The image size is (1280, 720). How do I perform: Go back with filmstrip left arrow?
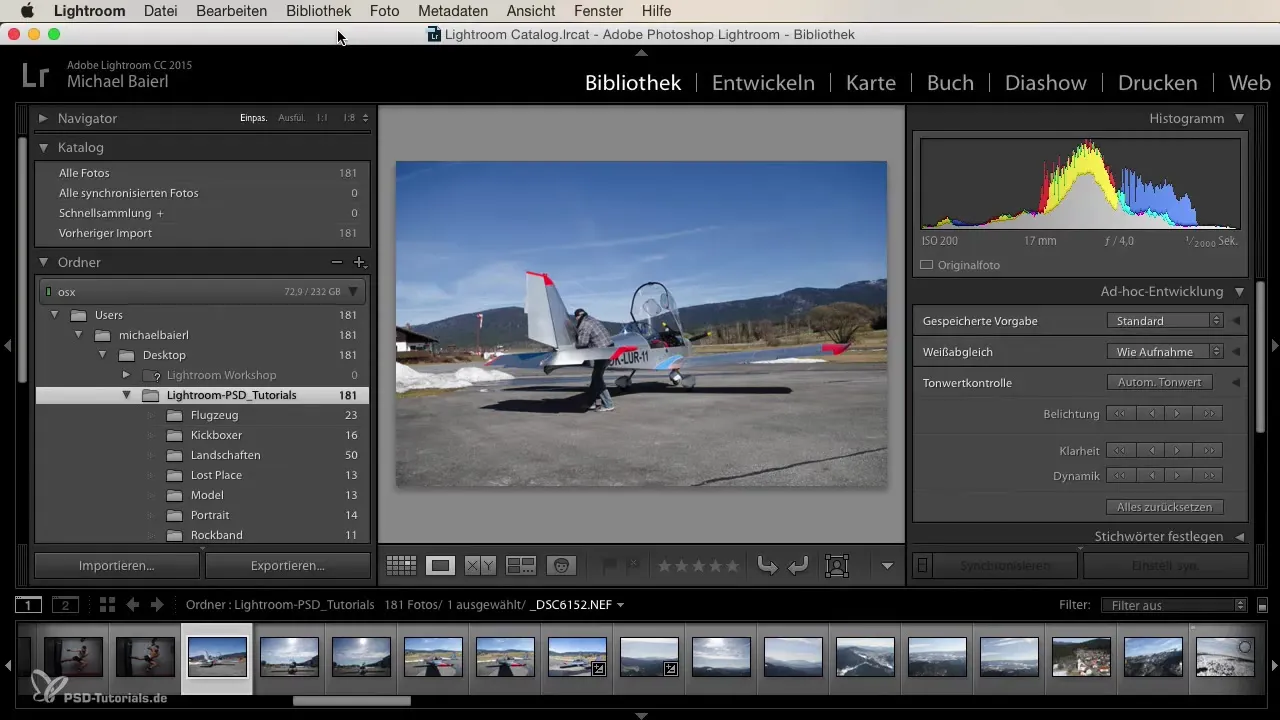click(x=133, y=604)
